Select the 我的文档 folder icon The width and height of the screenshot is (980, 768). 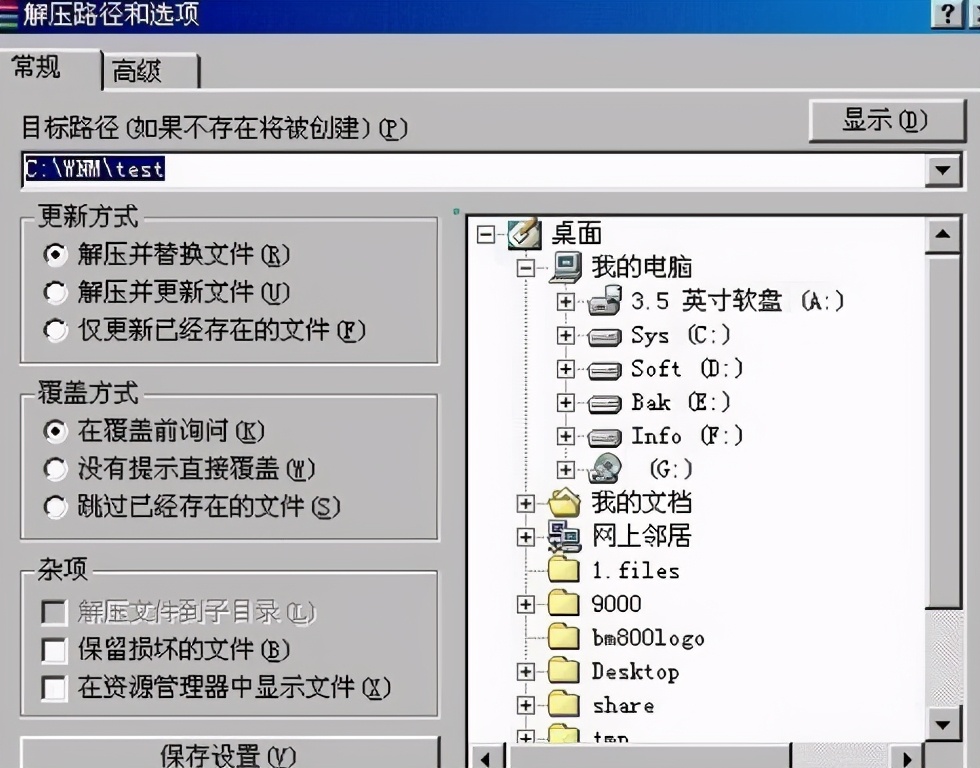point(564,502)
